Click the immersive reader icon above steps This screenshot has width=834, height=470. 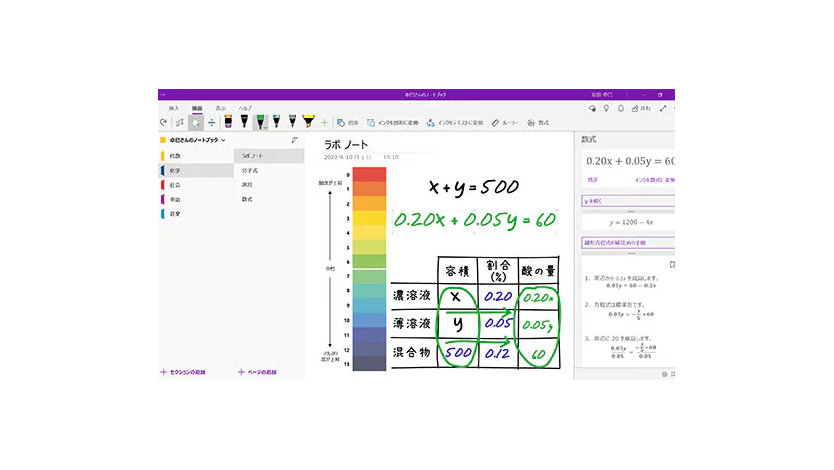tap(672, 264)
